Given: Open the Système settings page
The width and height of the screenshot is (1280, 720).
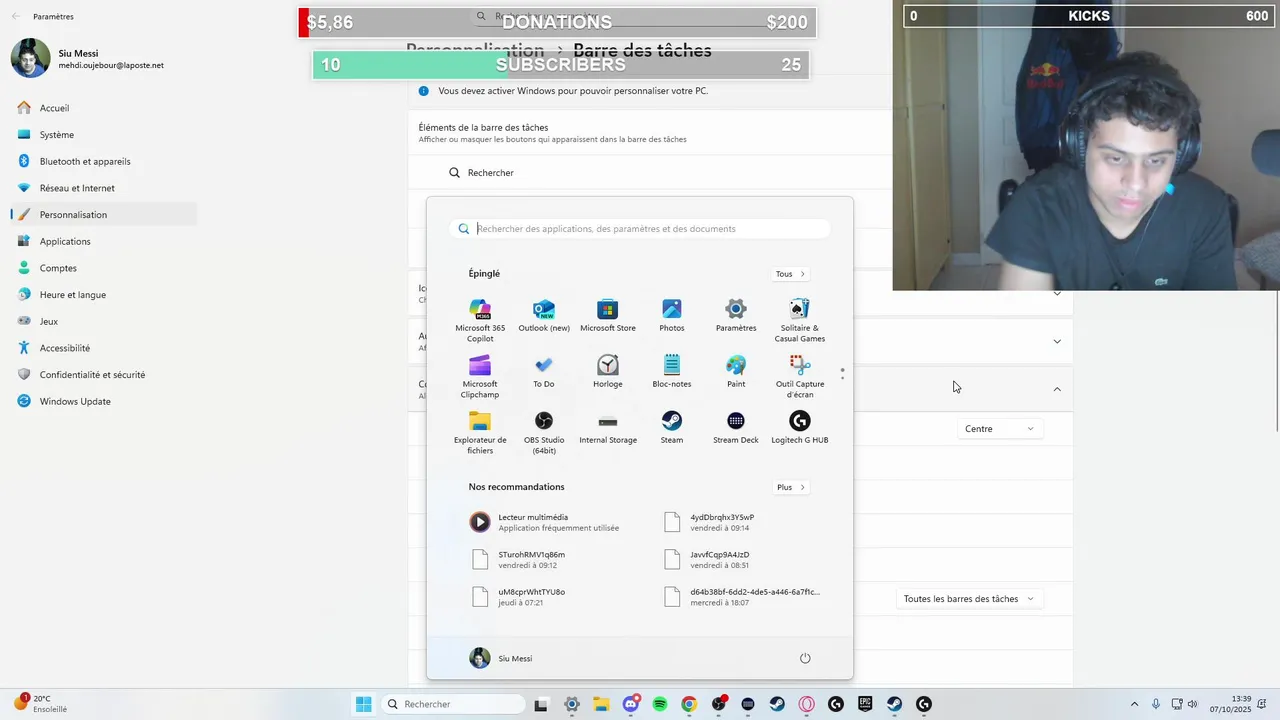Looking at the screenshot, I should [x=104, y=135].
